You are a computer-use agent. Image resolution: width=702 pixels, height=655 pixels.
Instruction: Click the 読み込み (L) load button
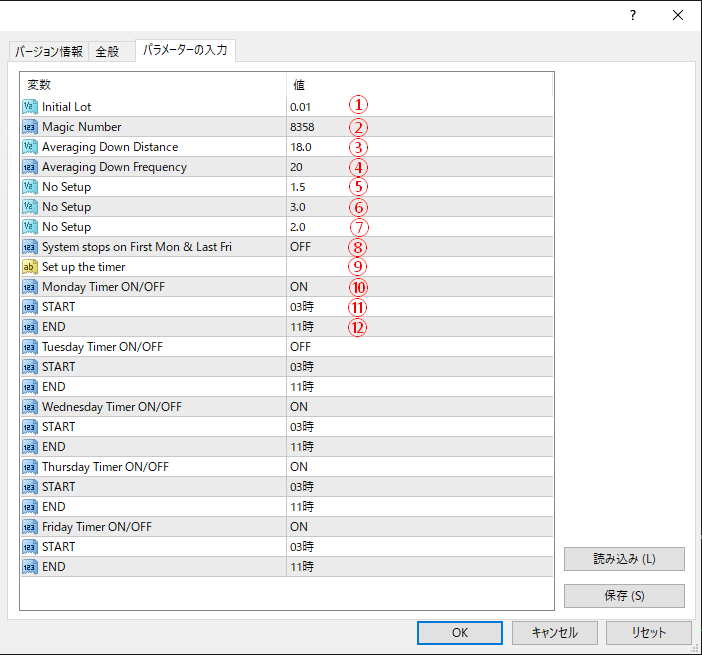point(624,559)
